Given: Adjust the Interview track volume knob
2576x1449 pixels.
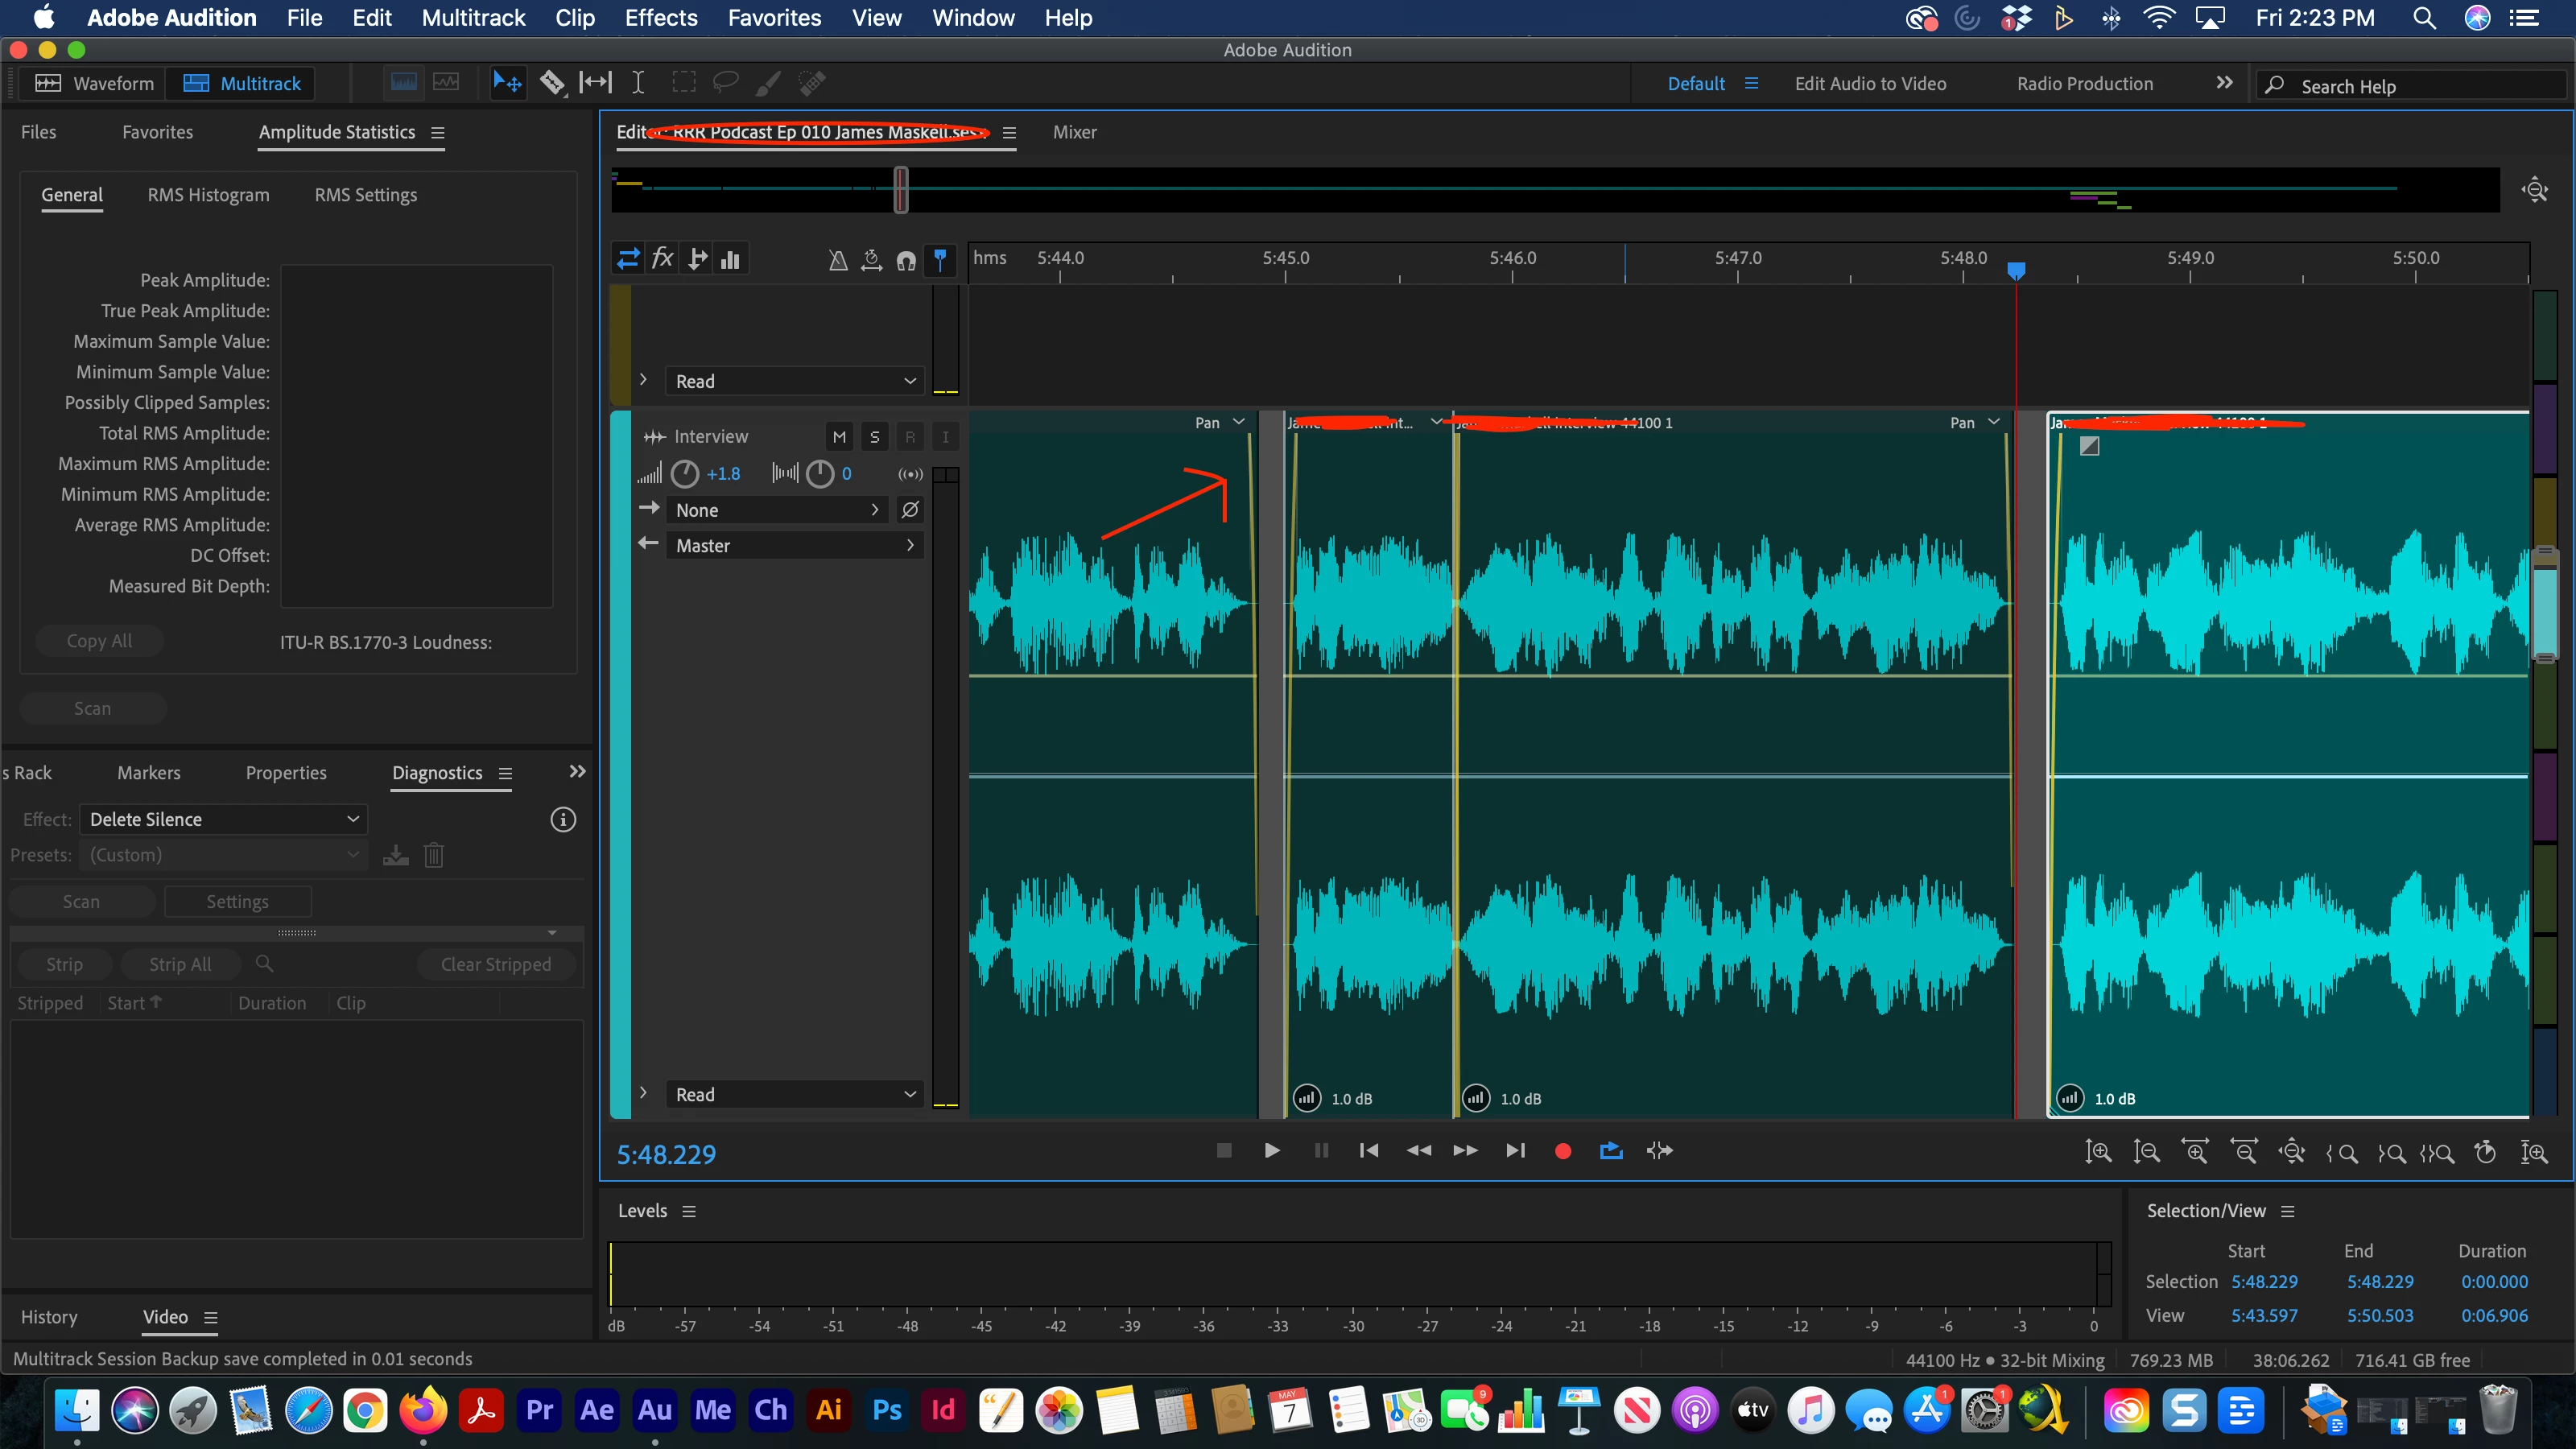Looking at the screenshot, I should [x=685, y=474].
